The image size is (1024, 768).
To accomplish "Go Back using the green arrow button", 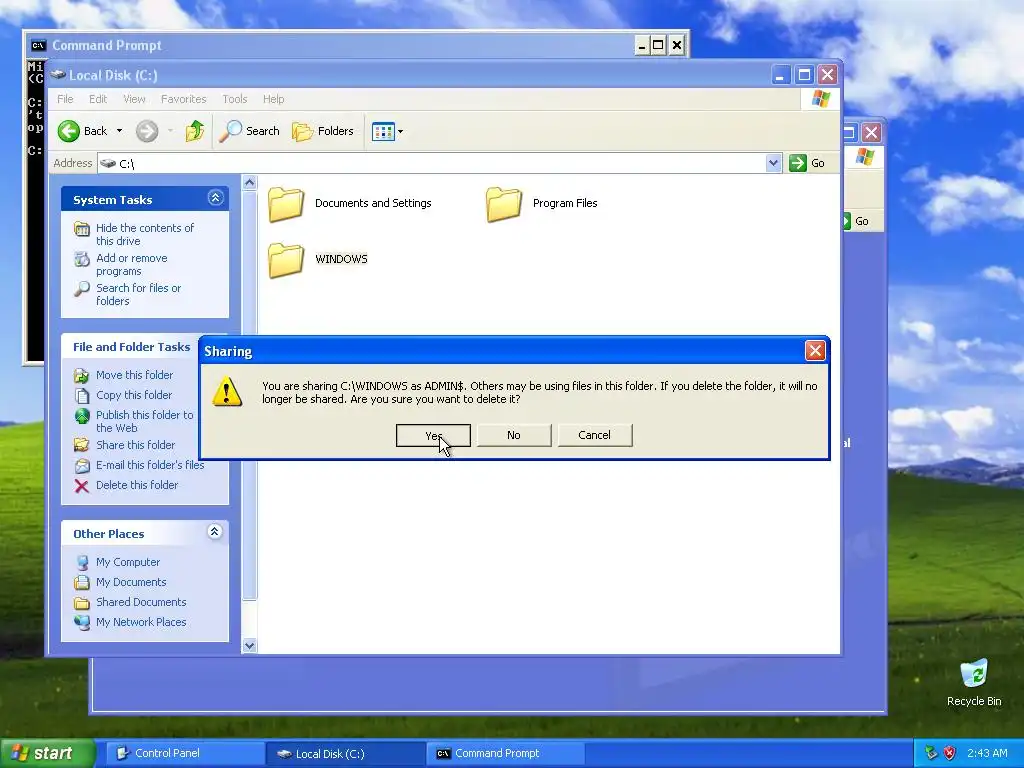I will (82, 131).
